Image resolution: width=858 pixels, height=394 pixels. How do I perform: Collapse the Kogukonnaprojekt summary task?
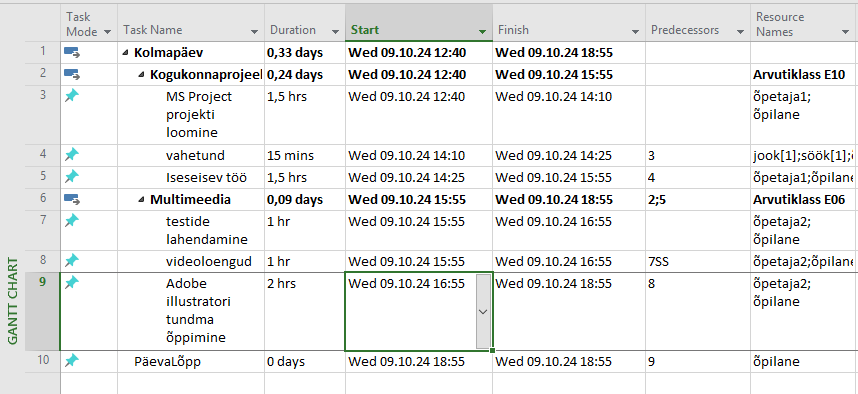[142, 74]
